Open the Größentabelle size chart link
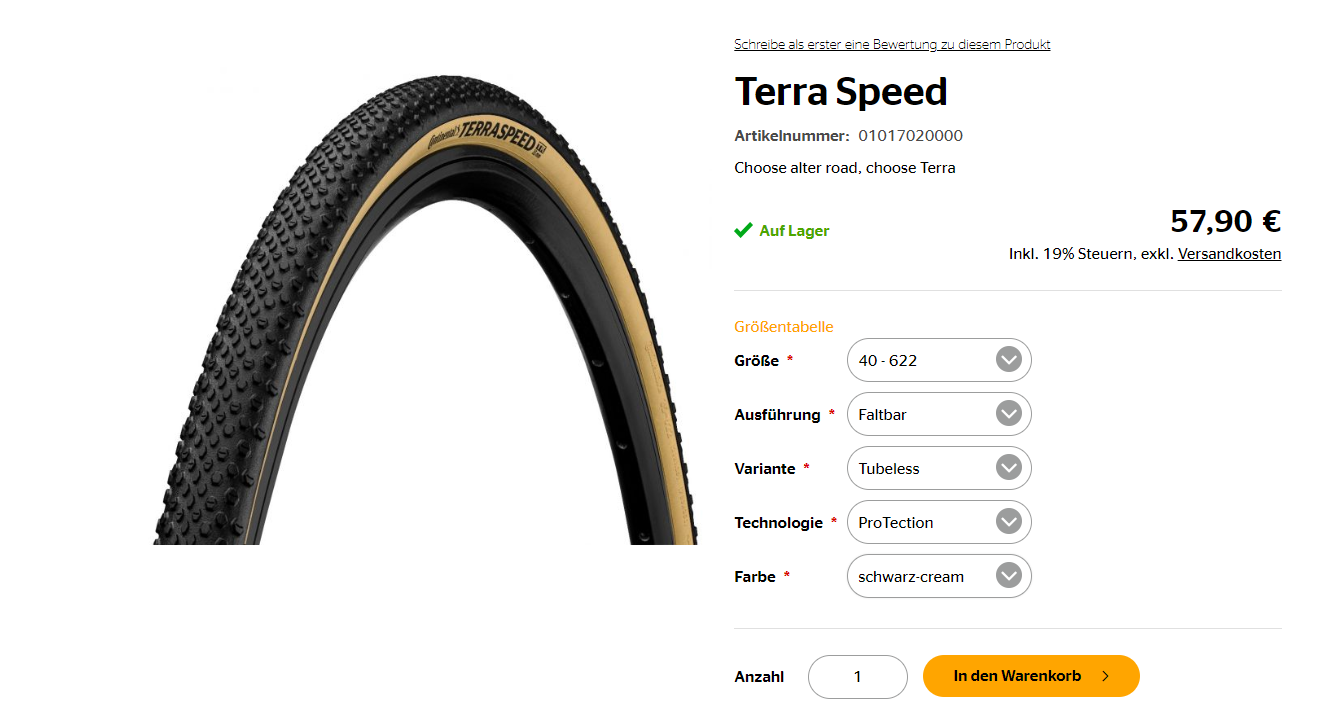1320x725 pixels. point(784,327)
